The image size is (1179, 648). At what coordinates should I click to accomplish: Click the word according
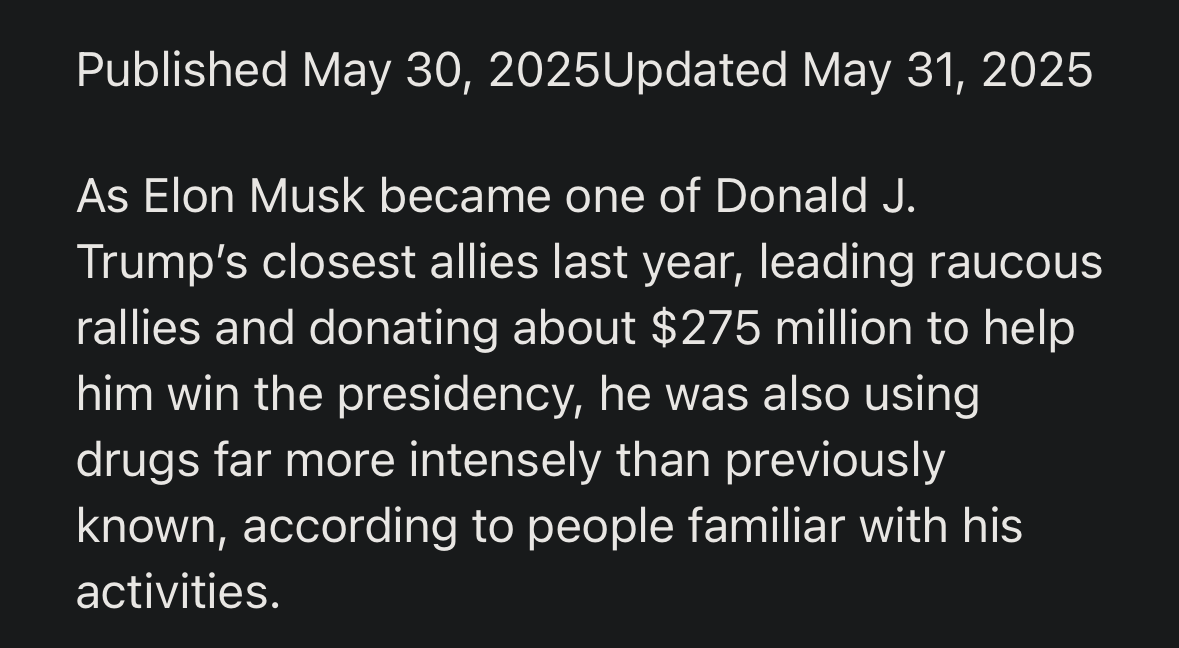coord(350,525)
